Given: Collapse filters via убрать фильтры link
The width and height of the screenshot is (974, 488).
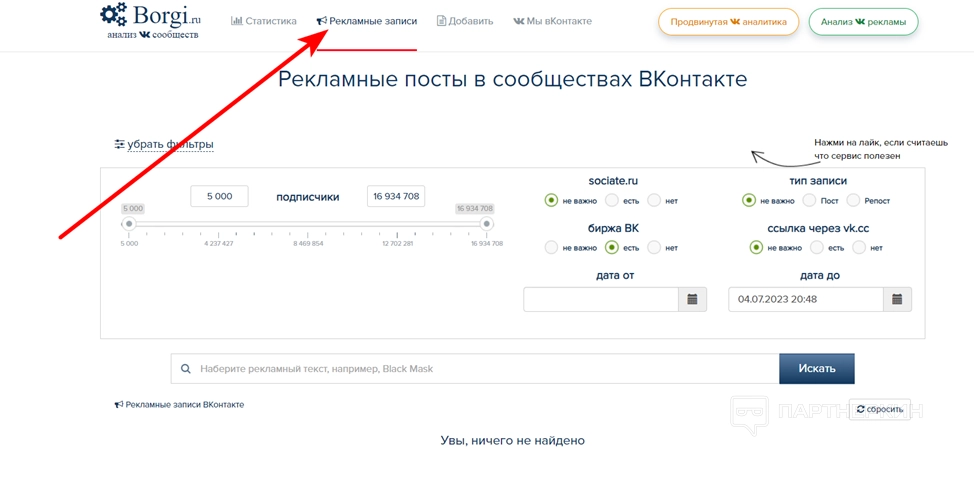Looking at the screenshot, I should [x=170, y=145].
